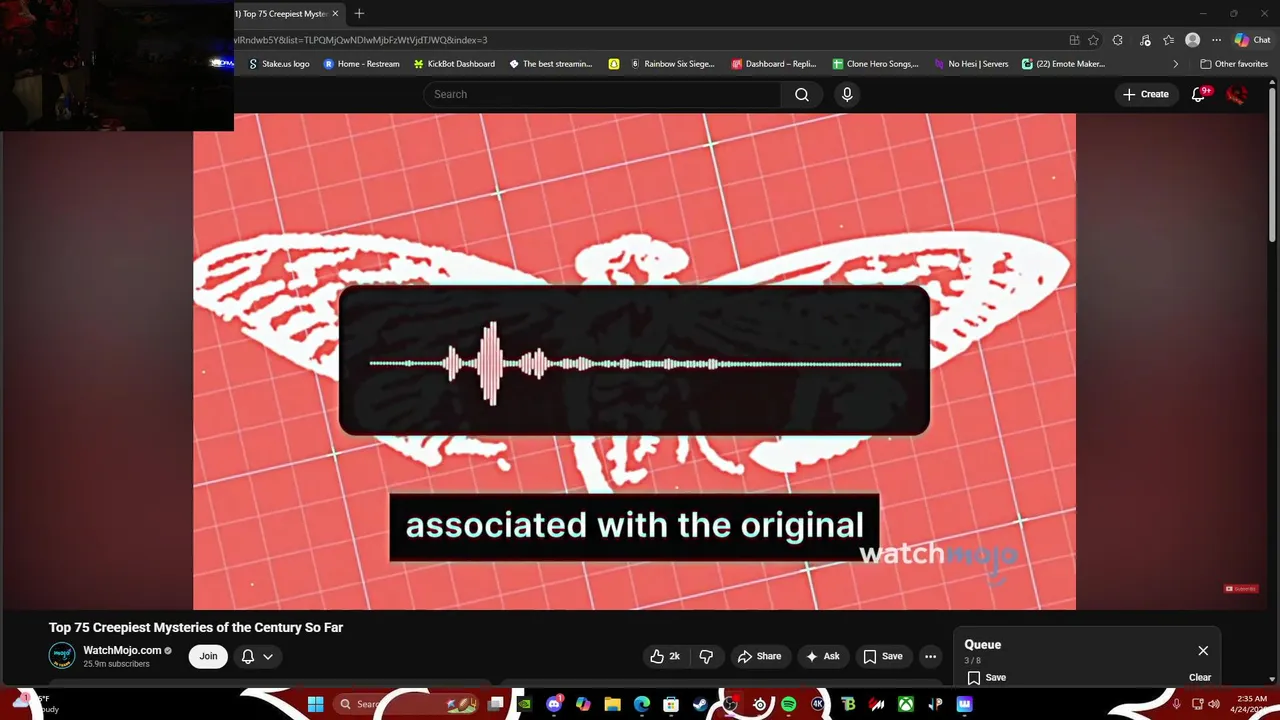The width and height of the screenshot is (1280, 720).
Task: Like the video with thumbs up
Action: tap(665, 656)
